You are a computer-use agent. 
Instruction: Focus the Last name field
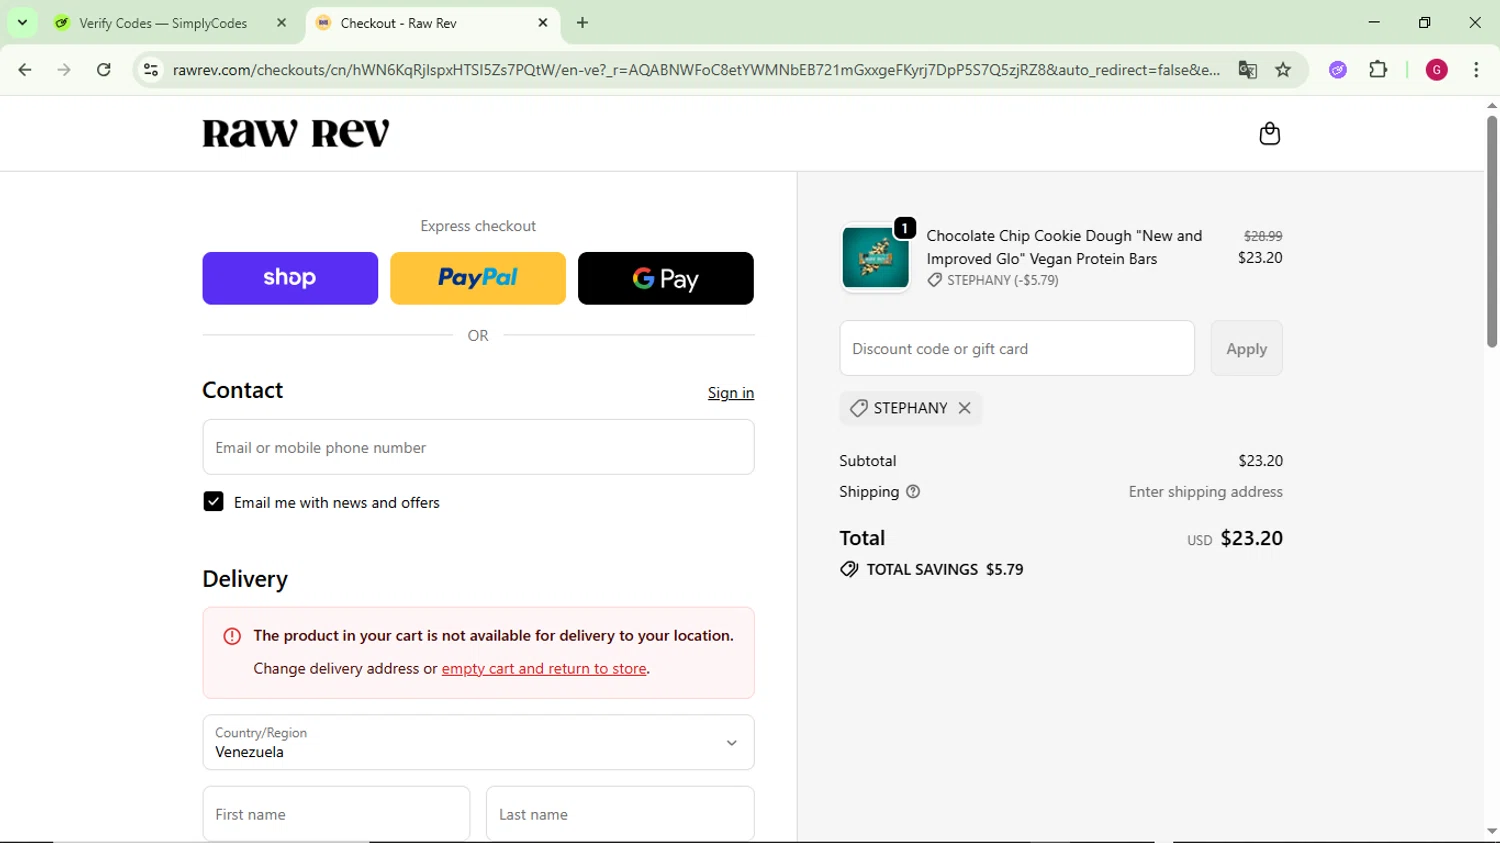[x=620, y=814]
